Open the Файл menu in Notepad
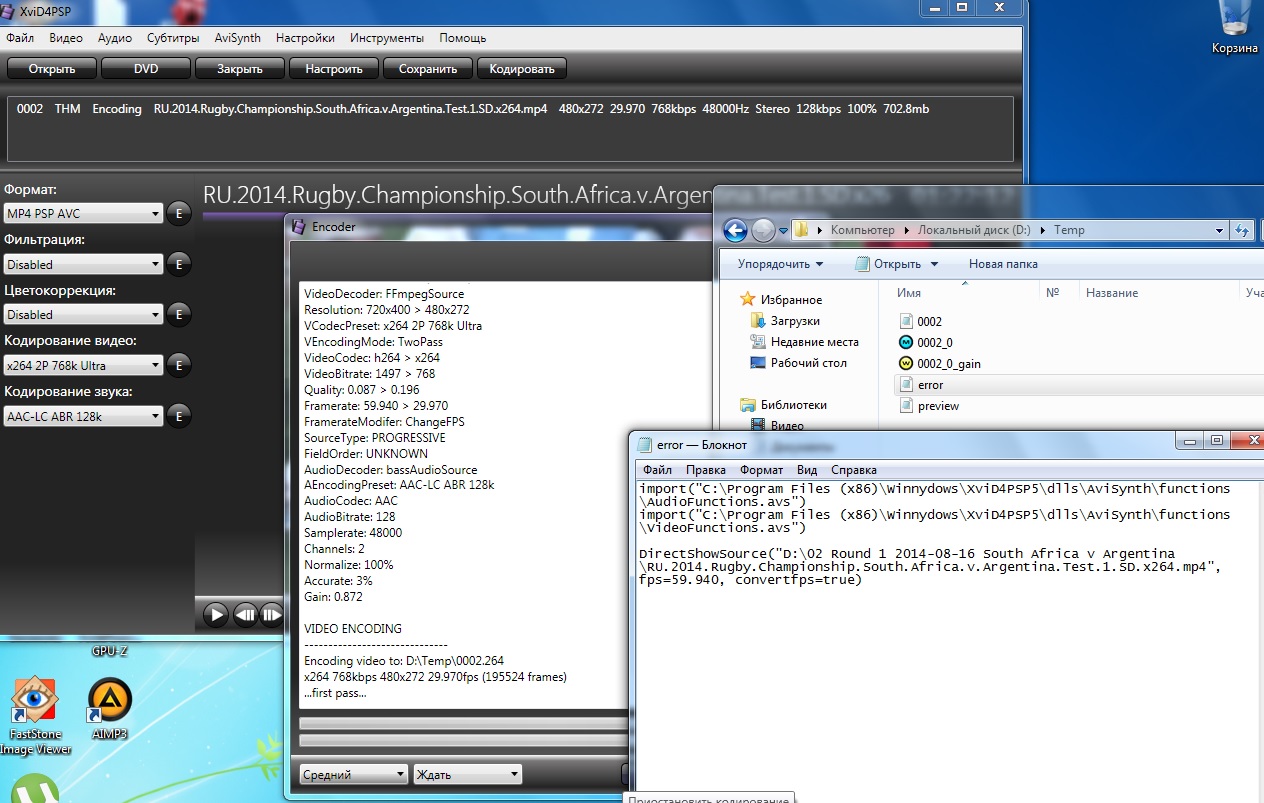 [x=657, y=470]
